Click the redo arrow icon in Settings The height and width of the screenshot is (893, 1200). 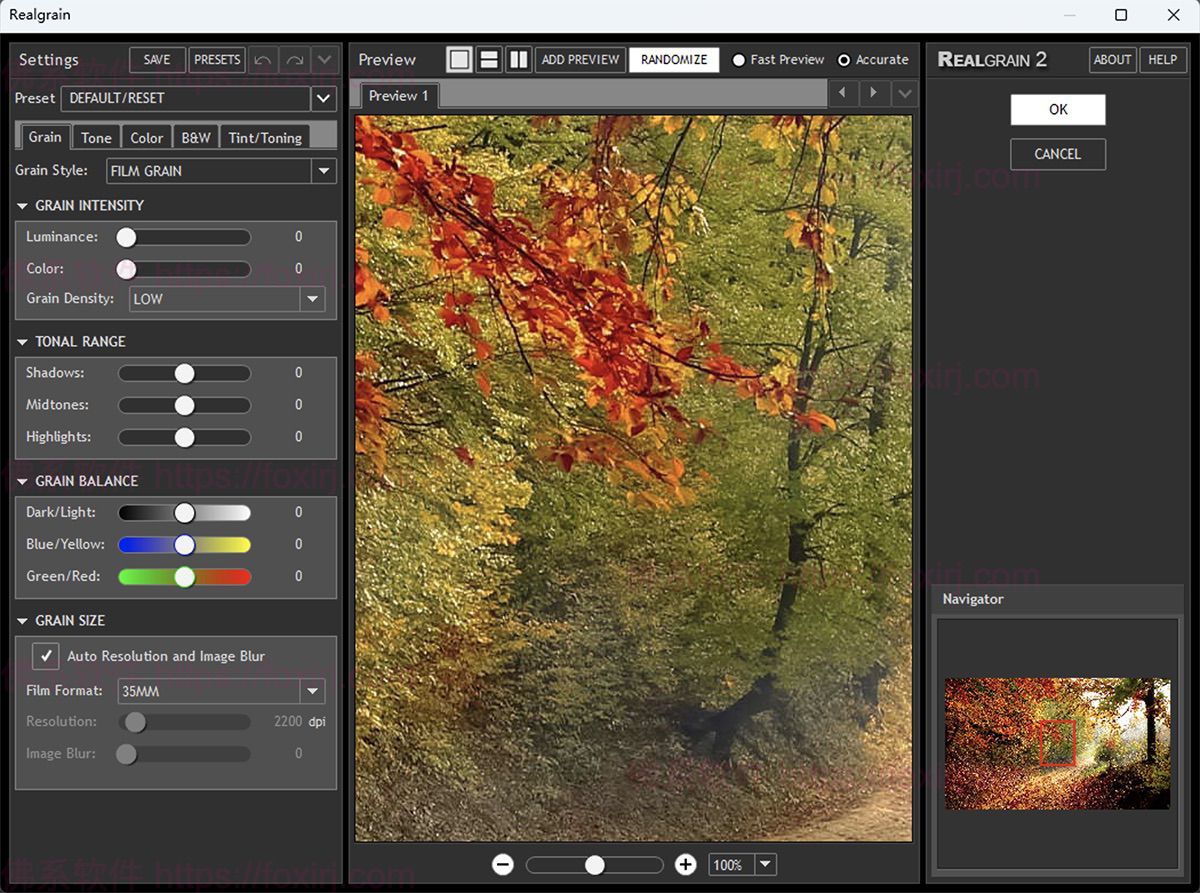pos(294,60)
